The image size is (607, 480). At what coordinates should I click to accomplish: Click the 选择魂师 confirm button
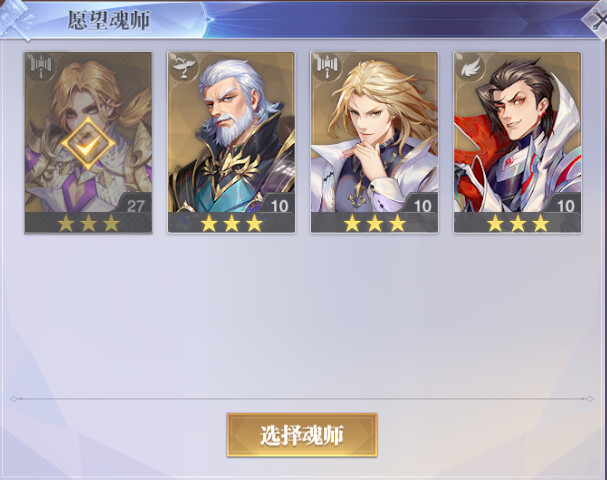click(x=302, y=435)
